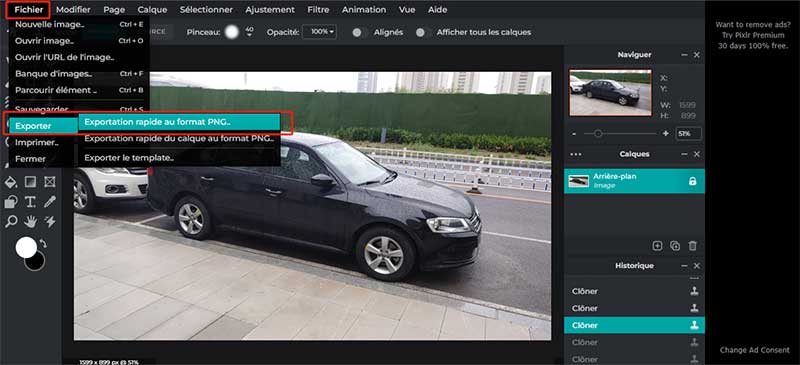The width and height of the screenshot is (800, 365).
Task: Open the Aide menu
Action: 437,10
